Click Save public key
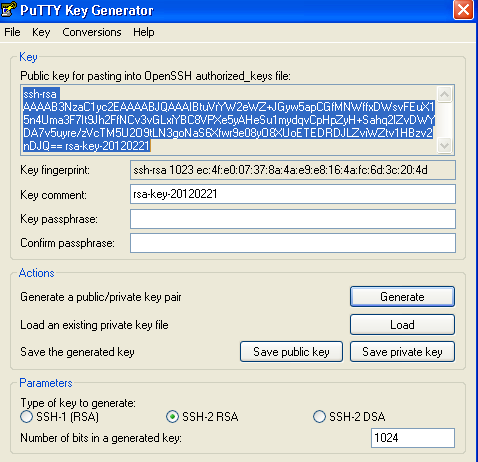The height and width of the screenshot is (462, 478). click(x=291, y=352)
